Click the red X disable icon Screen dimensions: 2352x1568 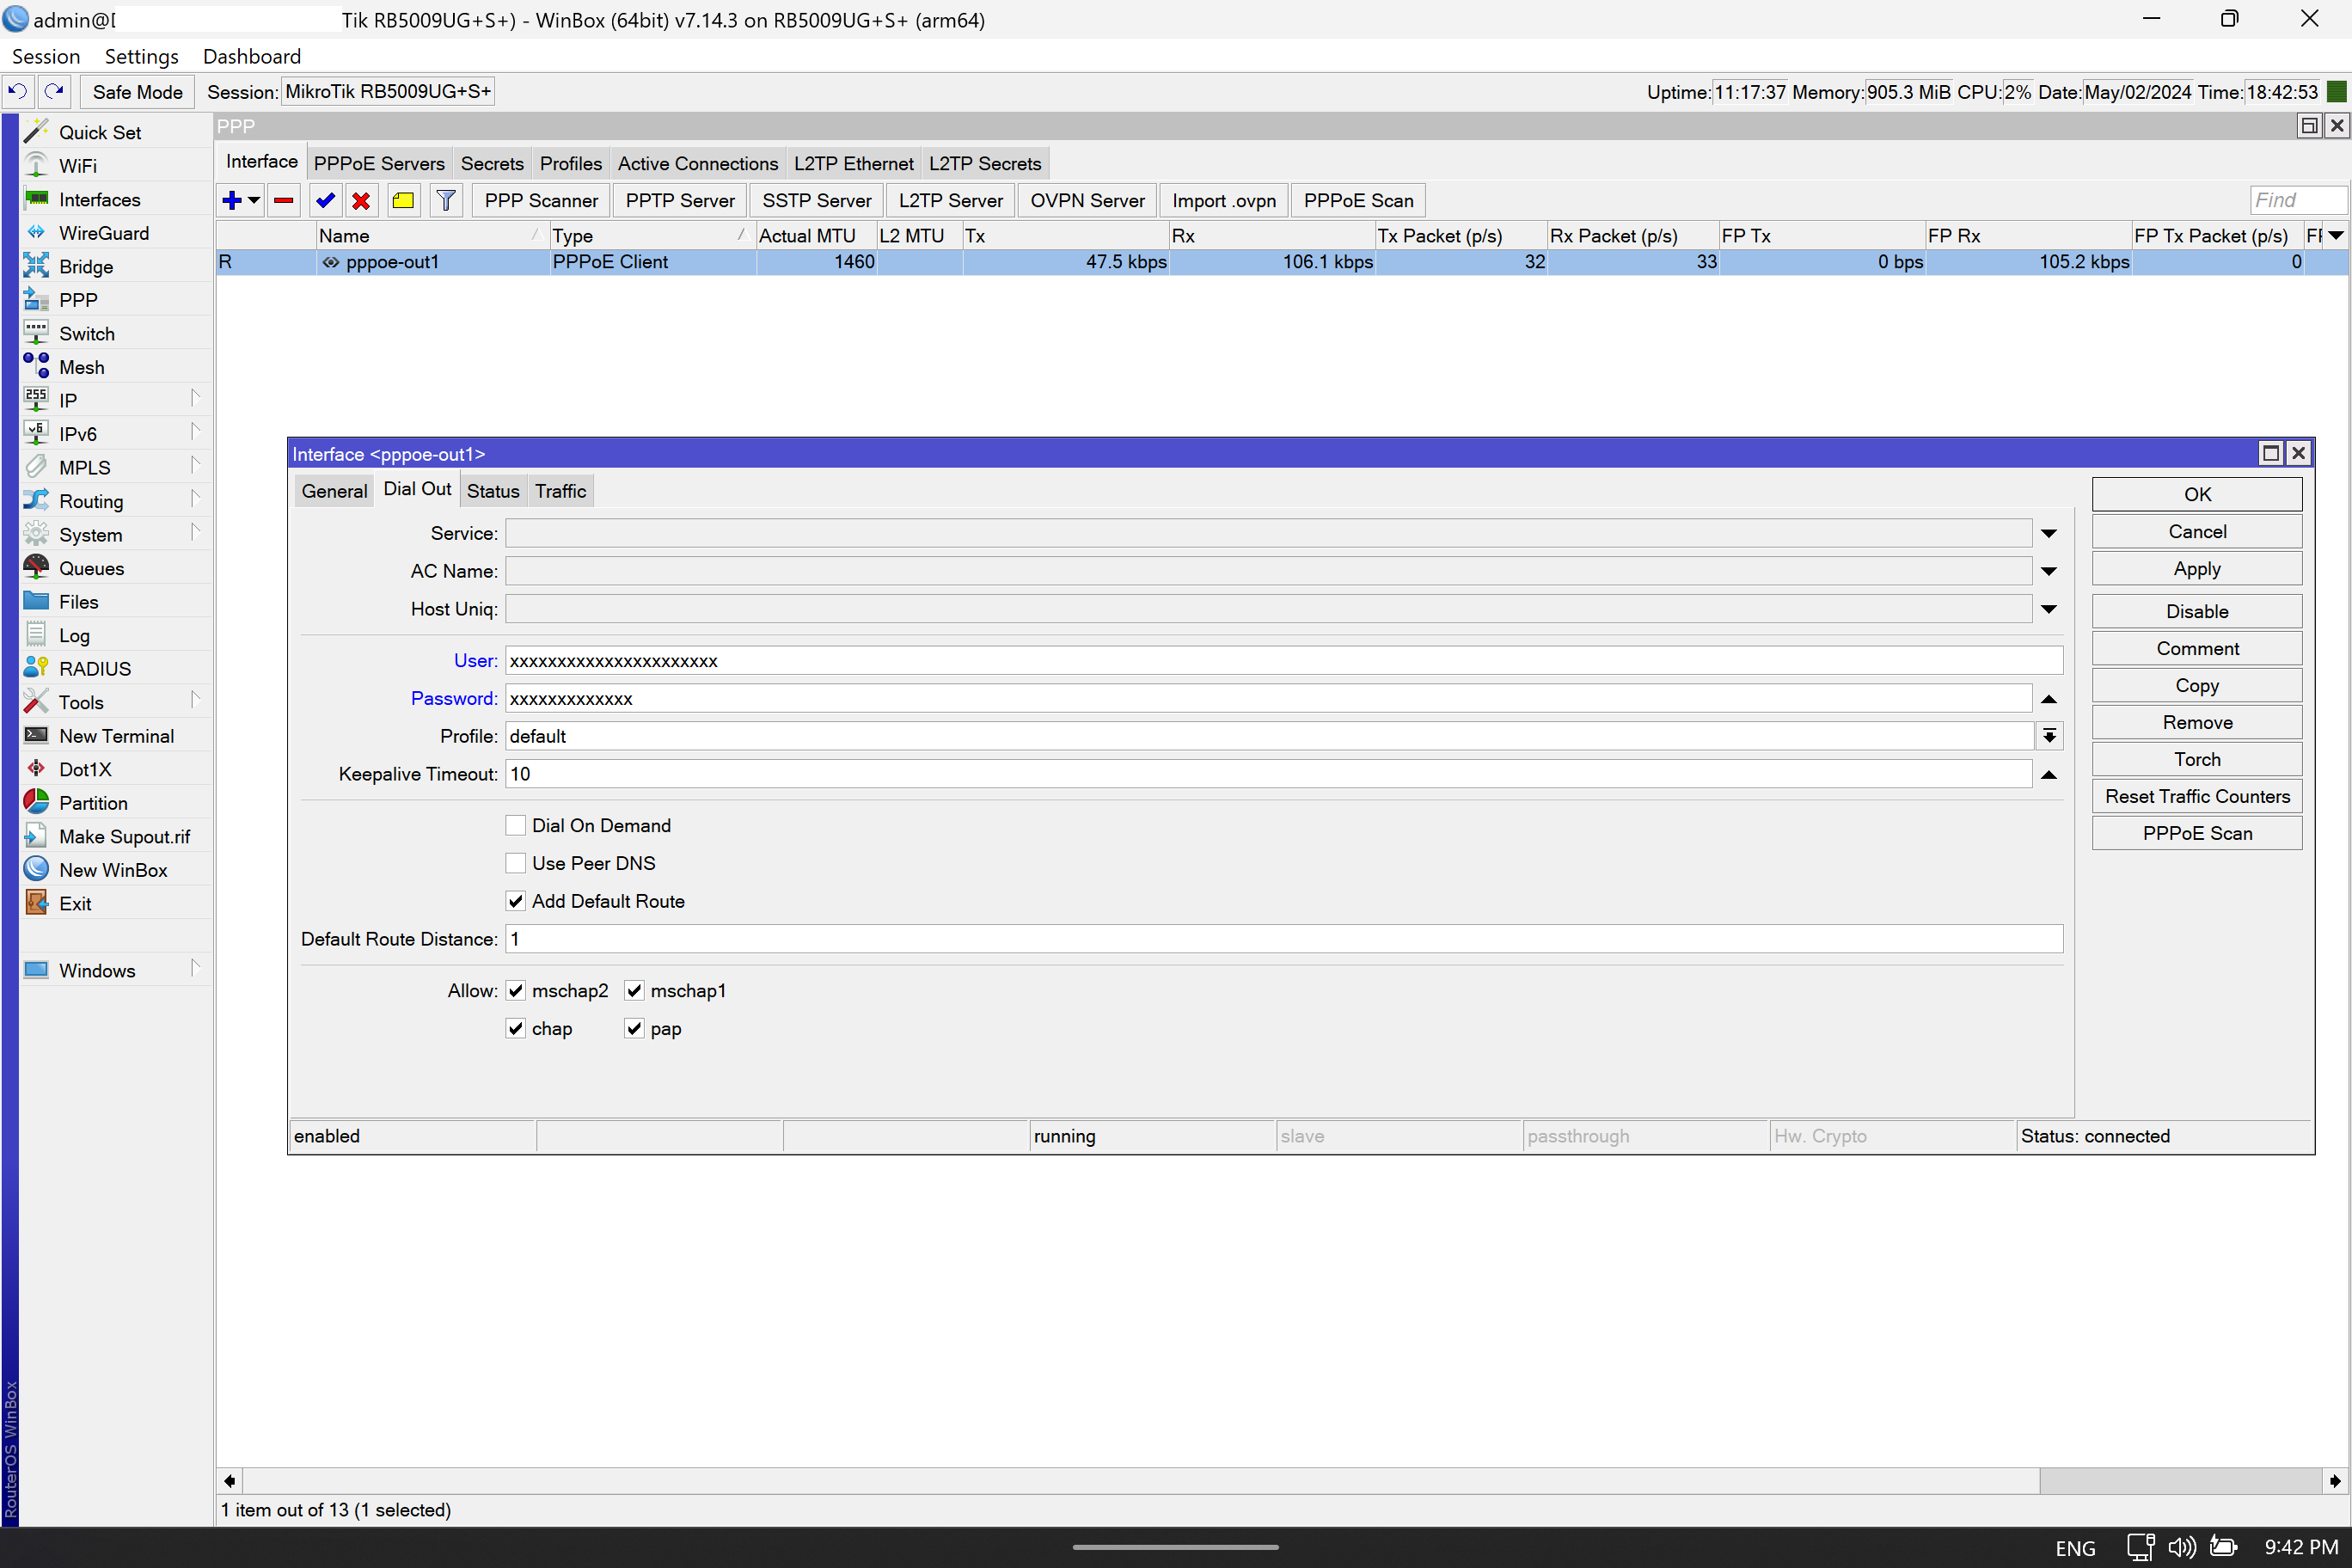tap(361, 200)
